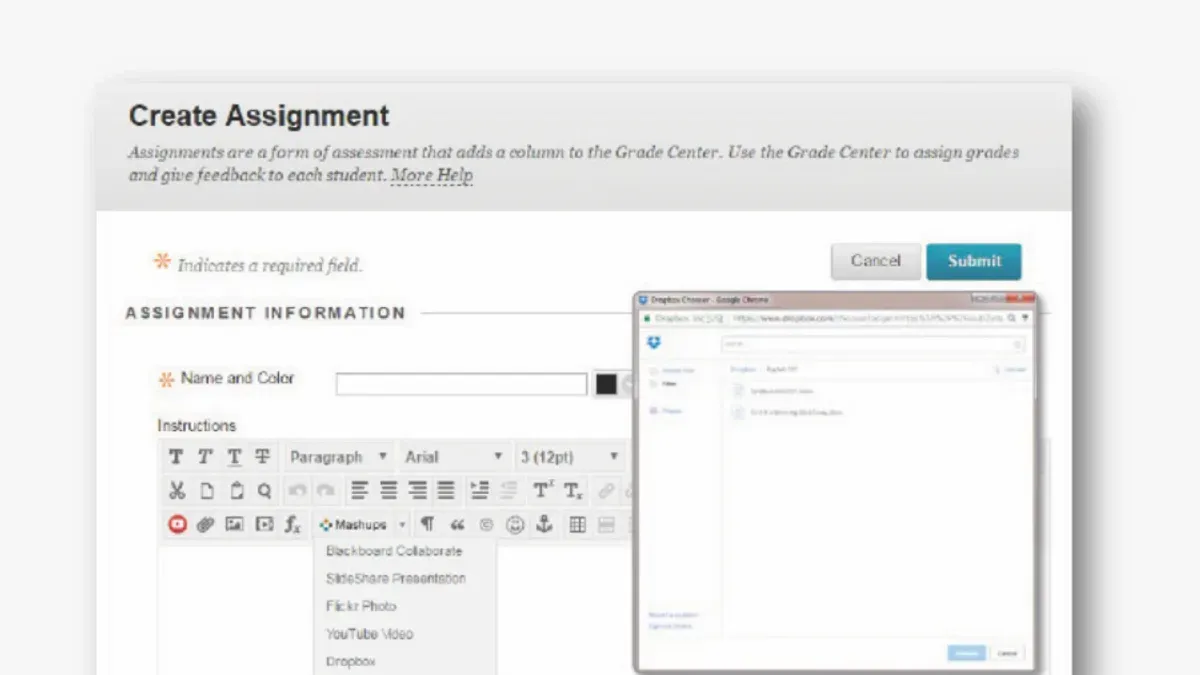The height and width of the screenshot is (675, 1200).
Task: Insert copyright symbol icon
Action: (x=486, y=525)
